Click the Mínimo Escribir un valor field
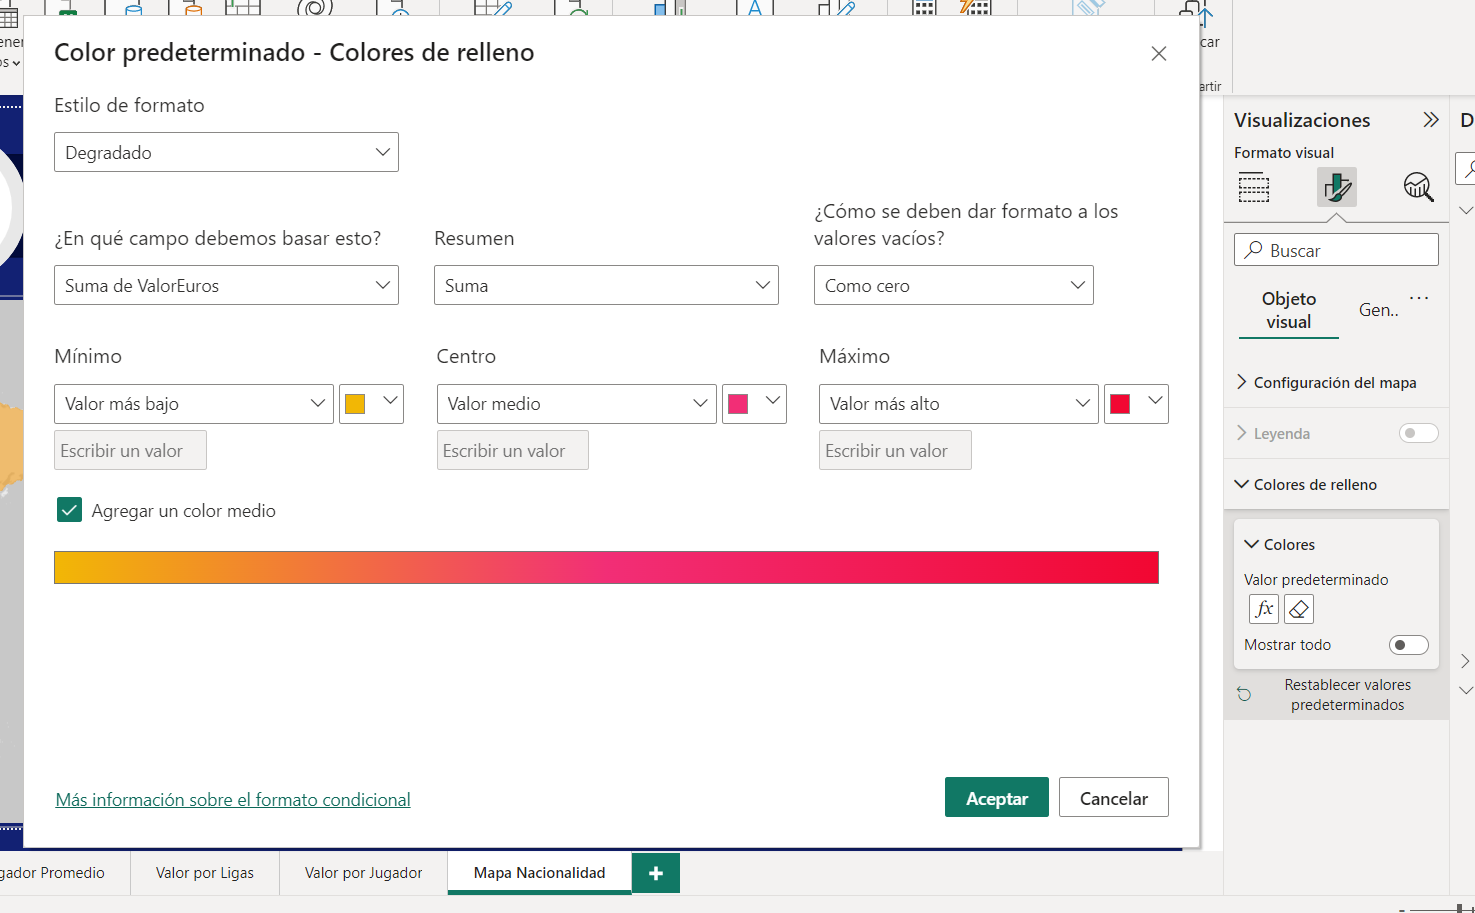This screenshot has height=913, width=1475. pyautogui.click(x=130, y=450)
